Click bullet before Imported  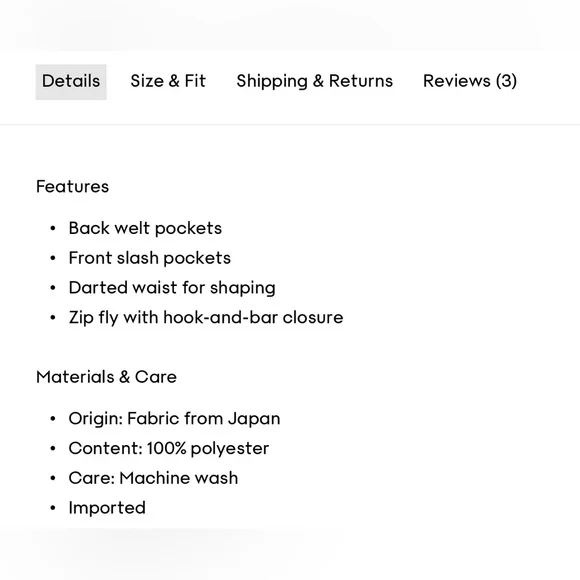53,508
